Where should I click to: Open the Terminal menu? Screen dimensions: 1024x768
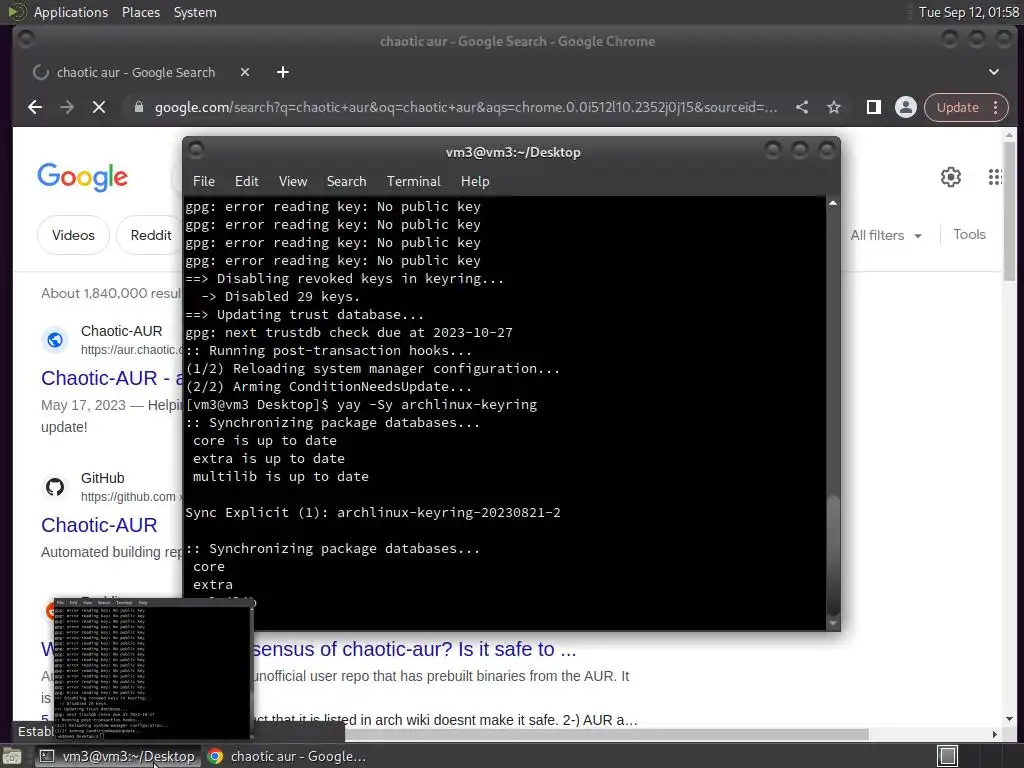(x=413, y=181)
